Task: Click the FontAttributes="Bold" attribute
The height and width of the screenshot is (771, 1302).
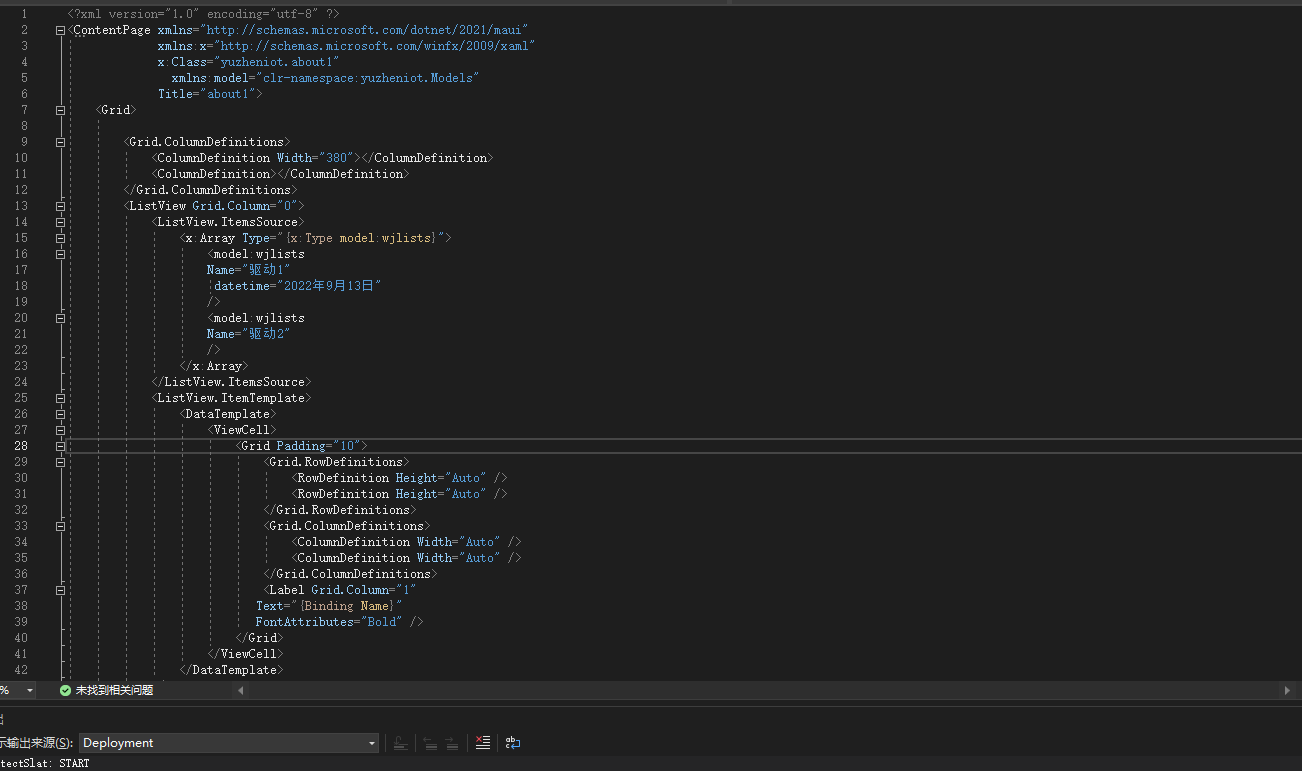Action: click(x=329, y=622)
